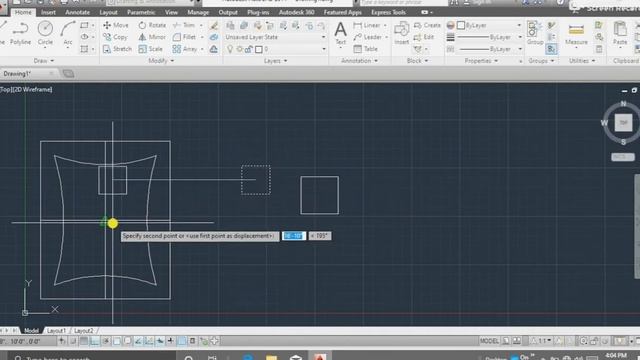
Task: Add a Leader annotation
Action: [367, 37]
